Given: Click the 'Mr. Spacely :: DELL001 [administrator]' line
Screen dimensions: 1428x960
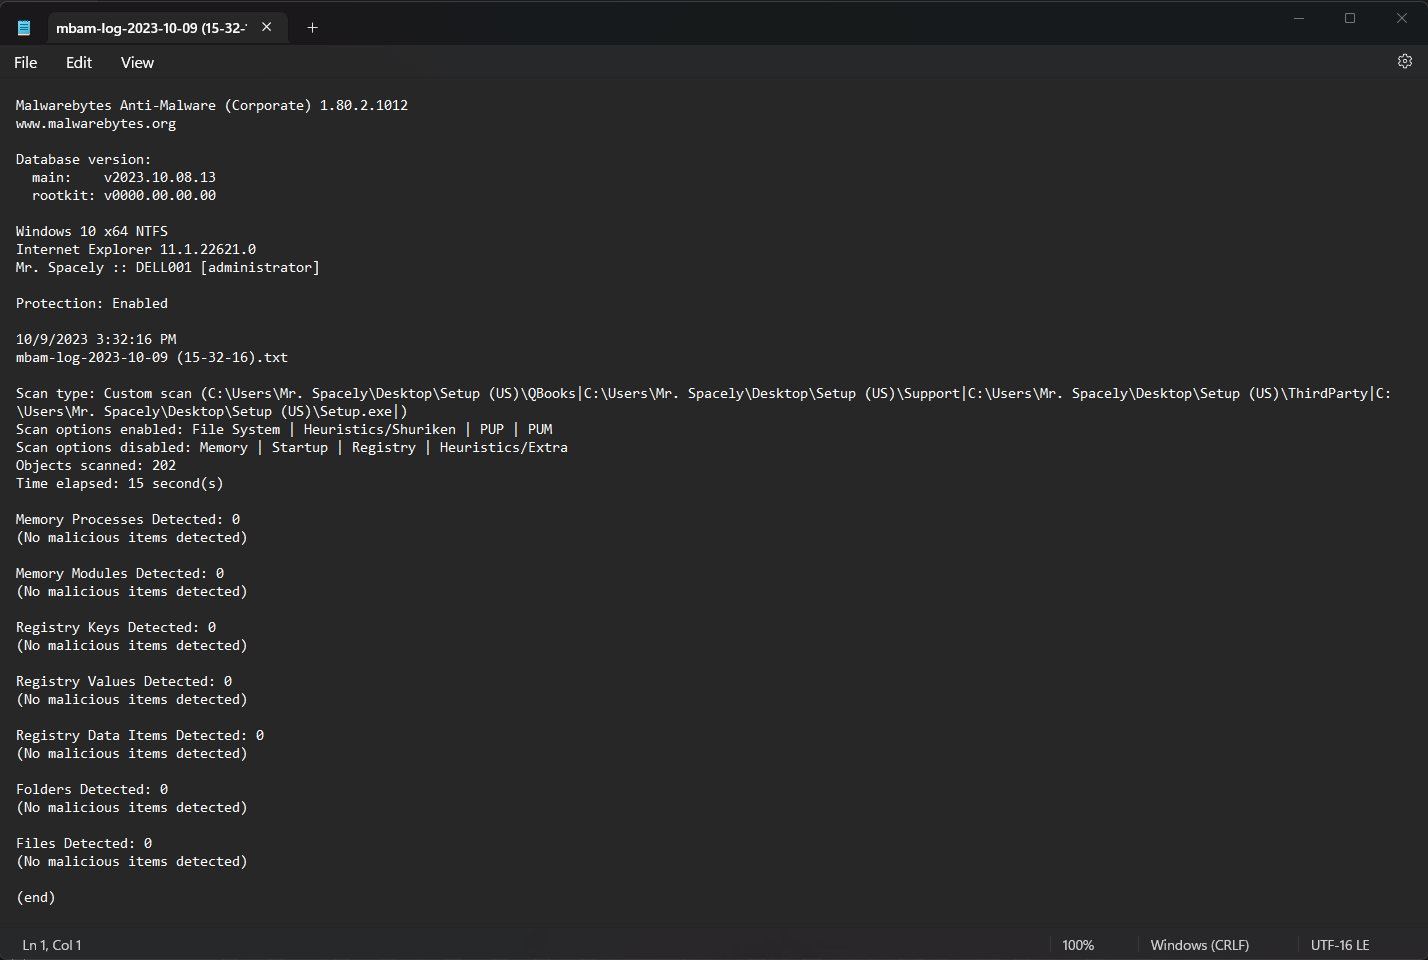Looking at the screenshot, I should point(168,267).
